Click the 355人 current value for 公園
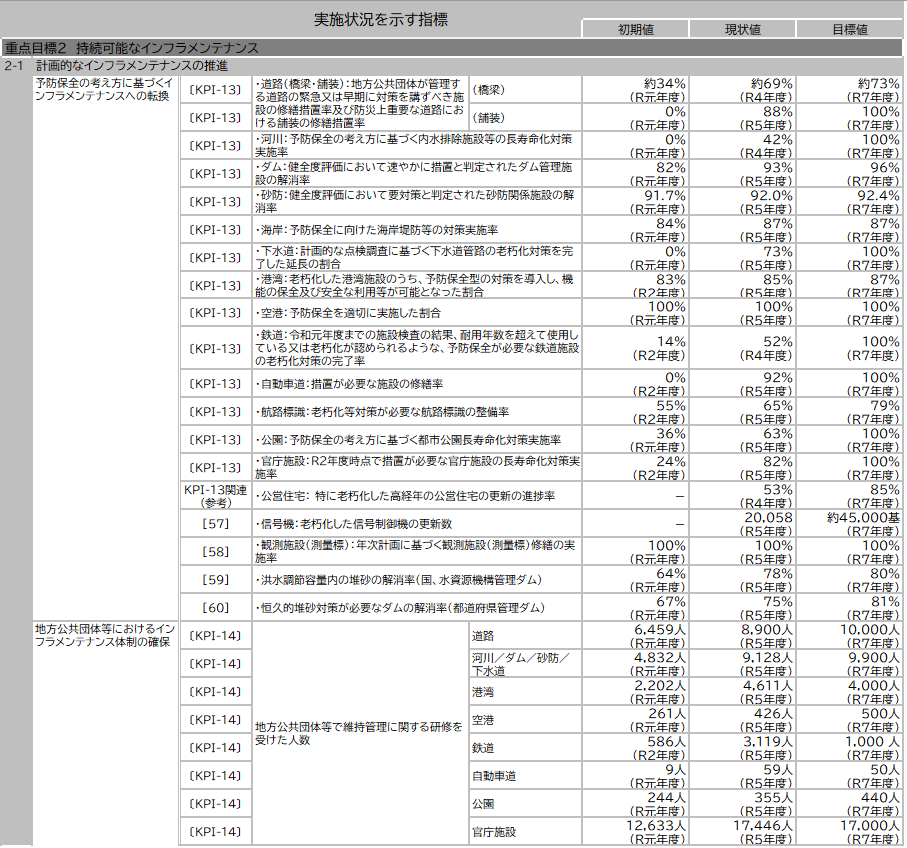This screenshot has width=907, height=848. pos(742,803)
